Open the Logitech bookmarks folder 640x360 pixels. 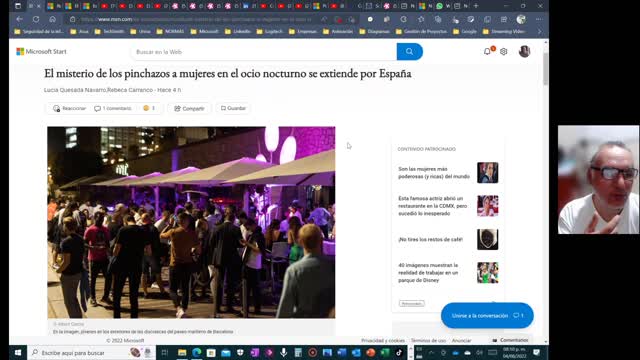[x=270, y=31]
